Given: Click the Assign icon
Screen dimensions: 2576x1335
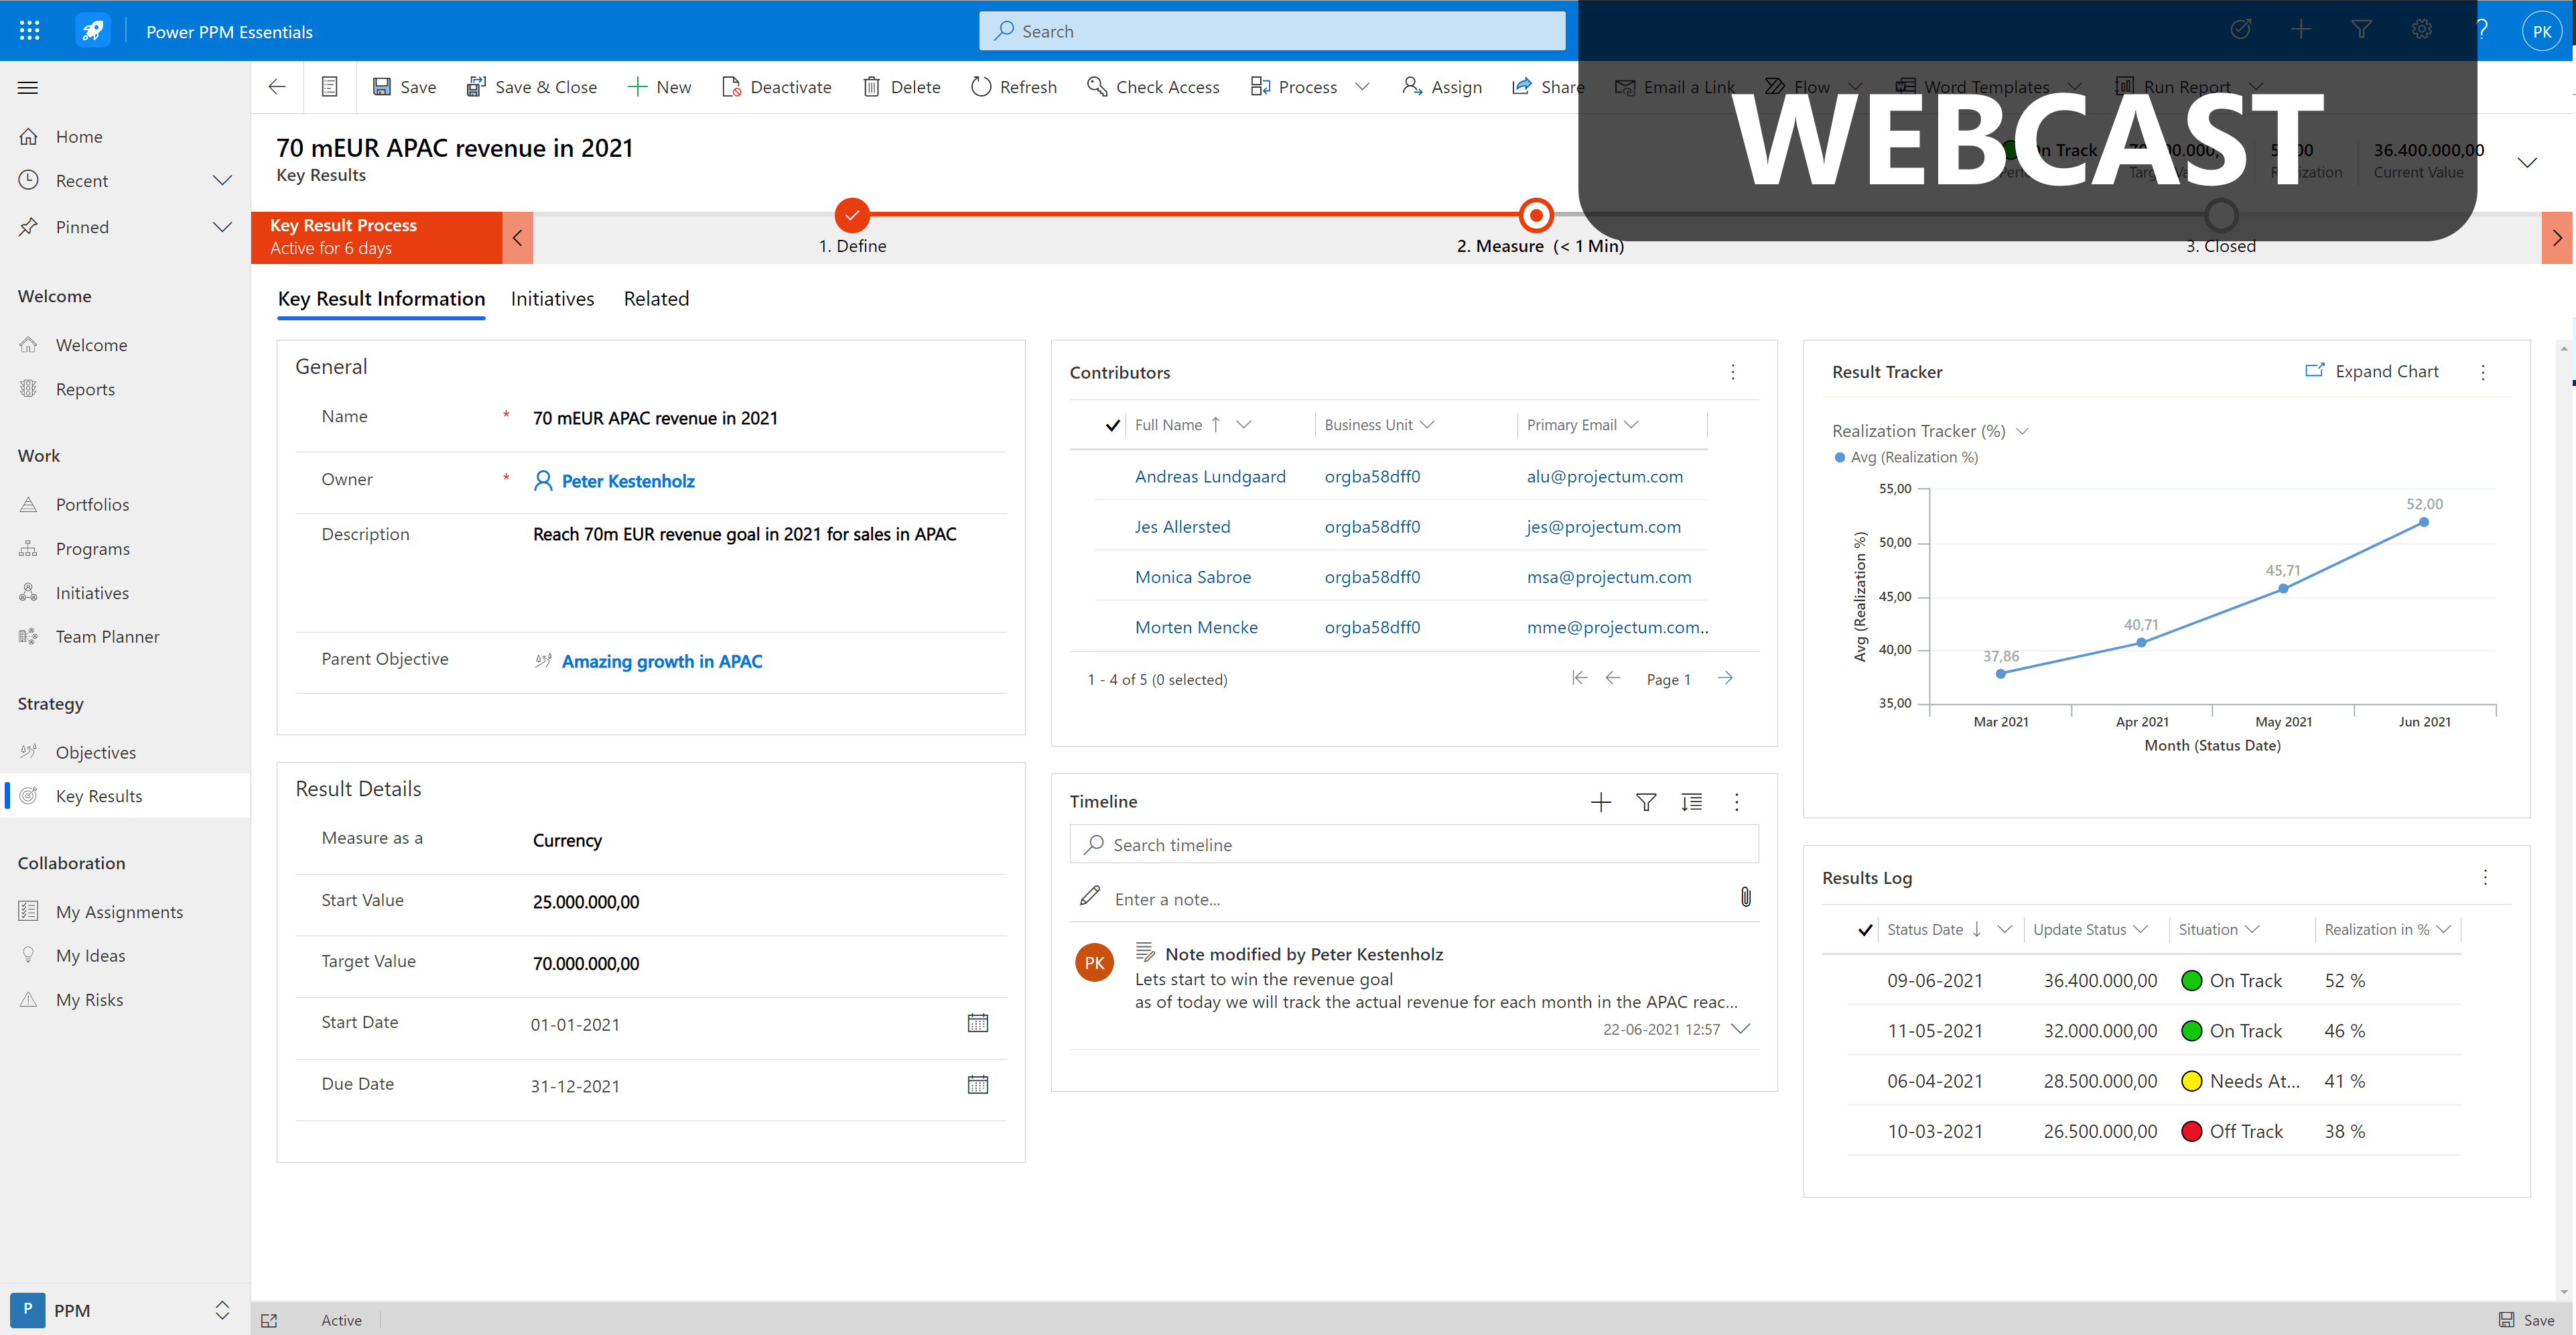Looking at the screenshot, I should tap(1412, 87).
